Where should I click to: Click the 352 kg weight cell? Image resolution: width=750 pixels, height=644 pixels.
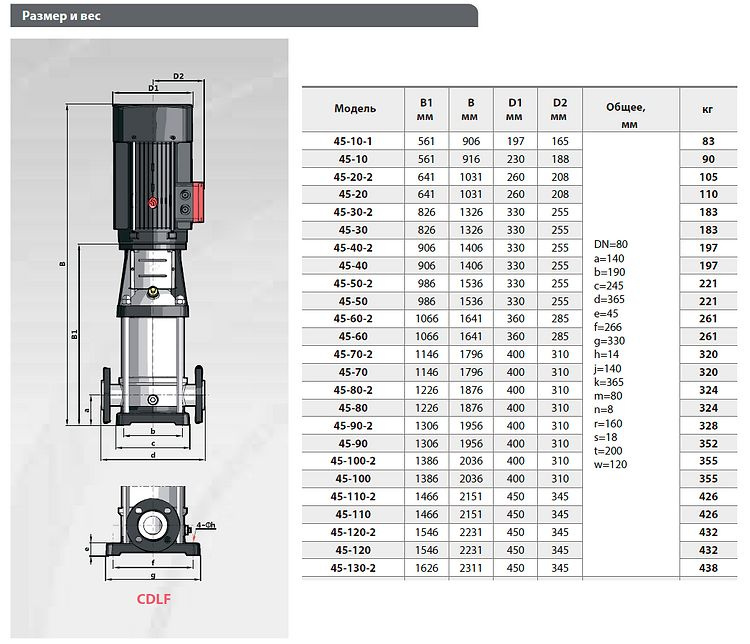point(709,443)
